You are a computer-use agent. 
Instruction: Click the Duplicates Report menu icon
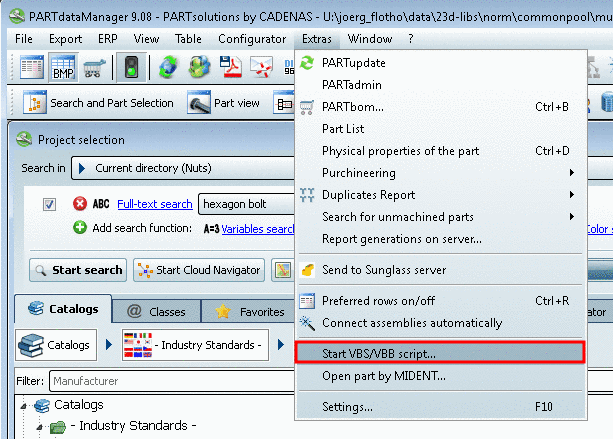pos(307,195)
